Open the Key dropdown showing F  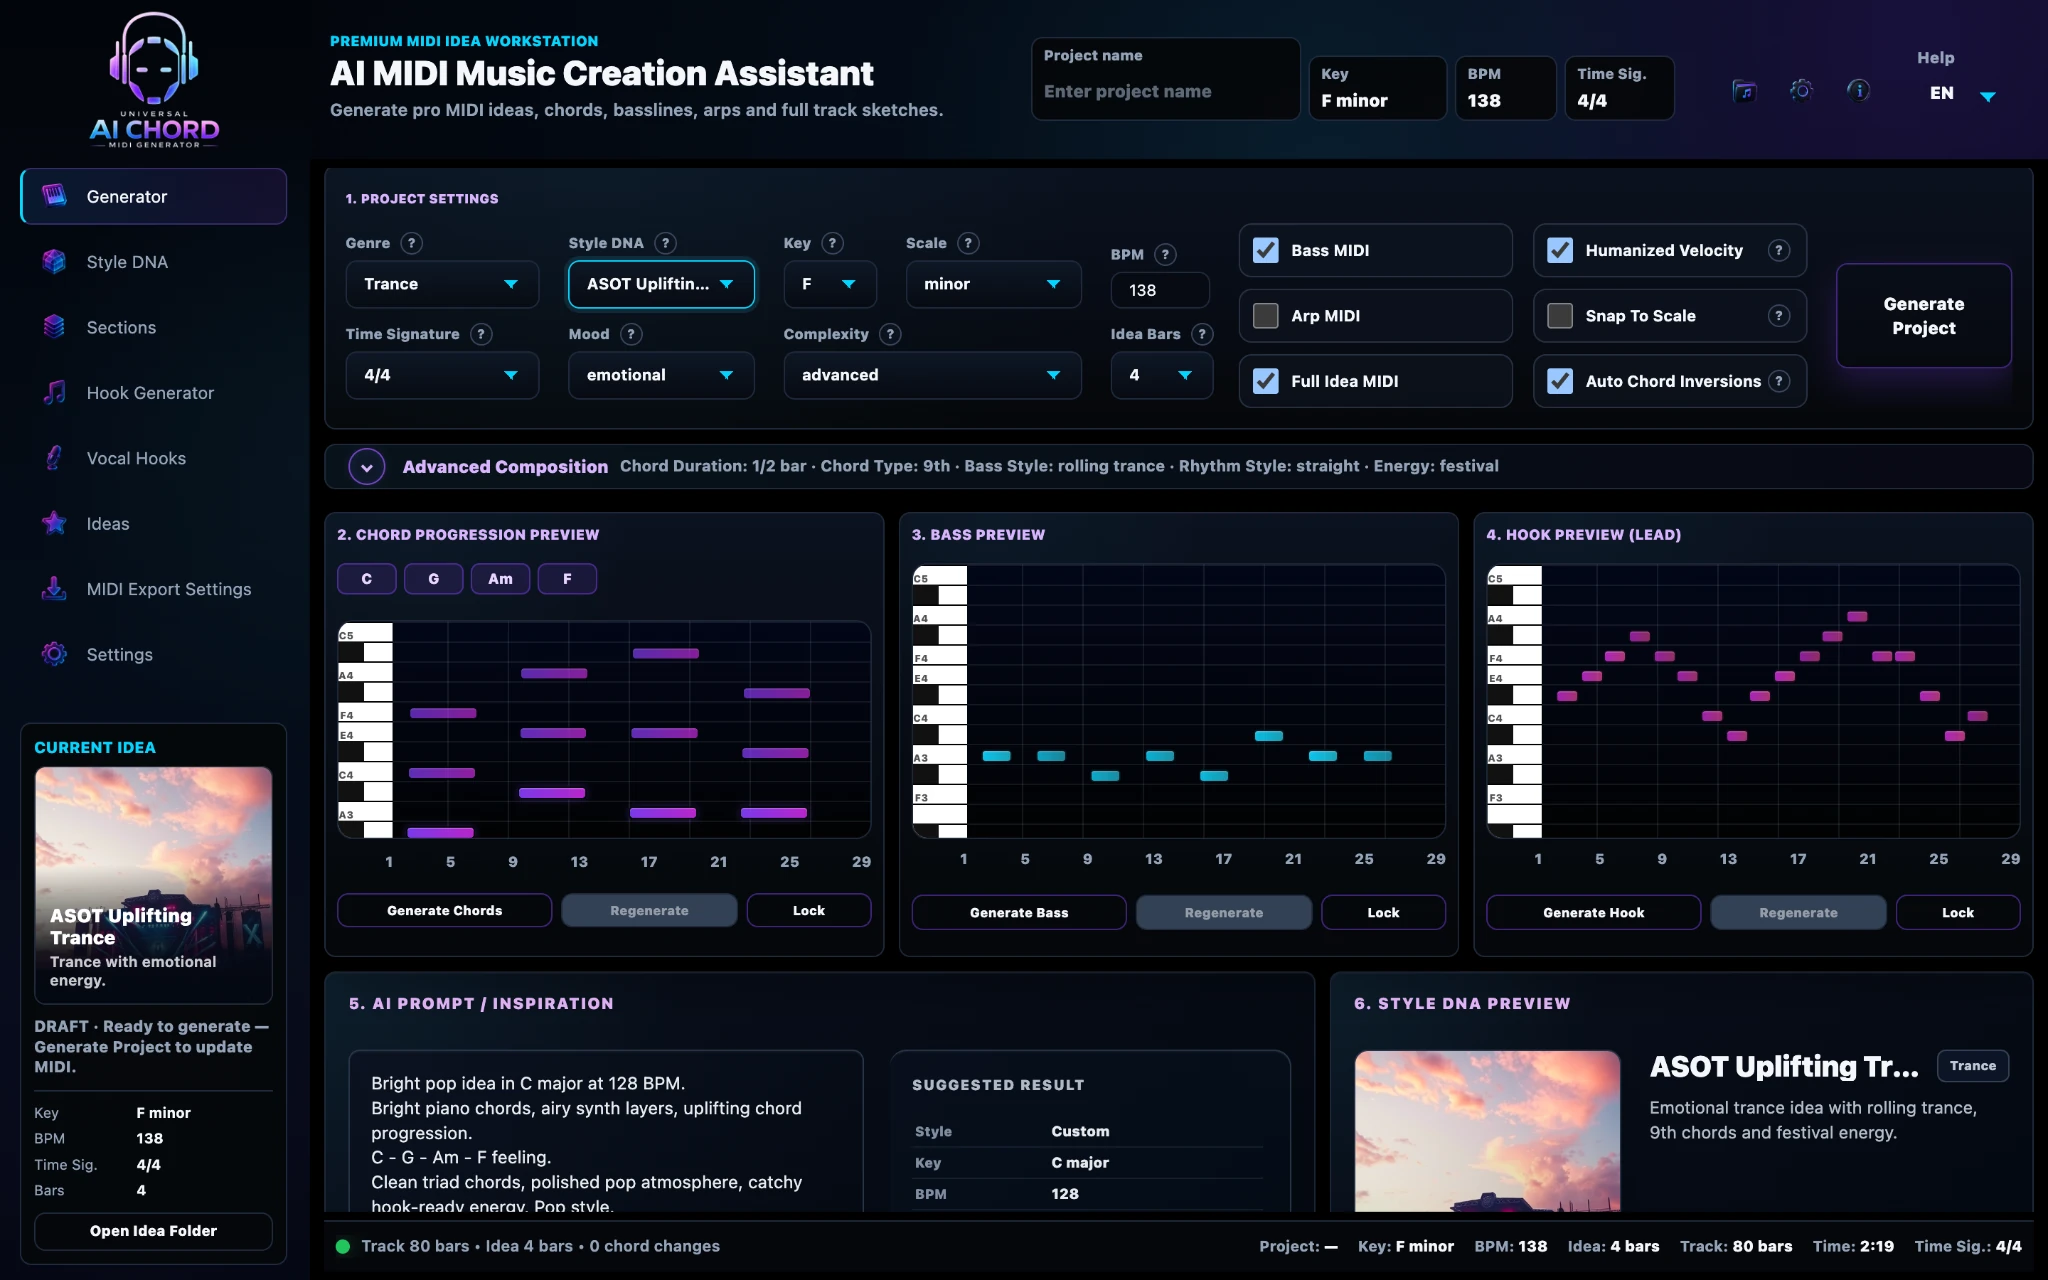coord(830,284)
